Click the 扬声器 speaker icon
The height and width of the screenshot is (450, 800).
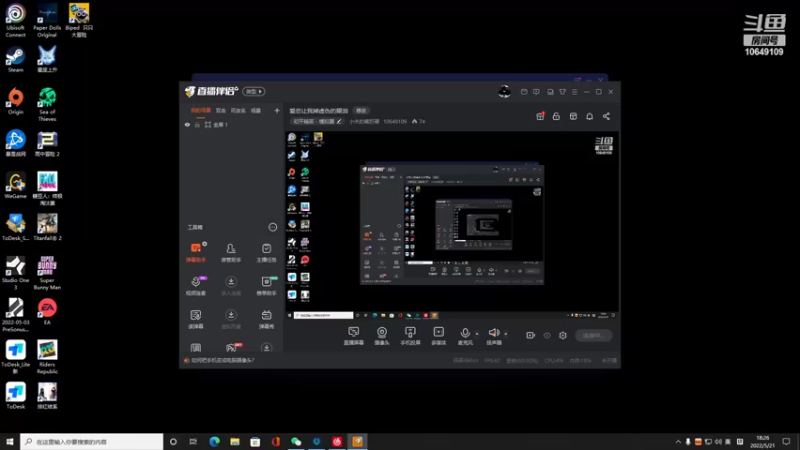[493, 333]
